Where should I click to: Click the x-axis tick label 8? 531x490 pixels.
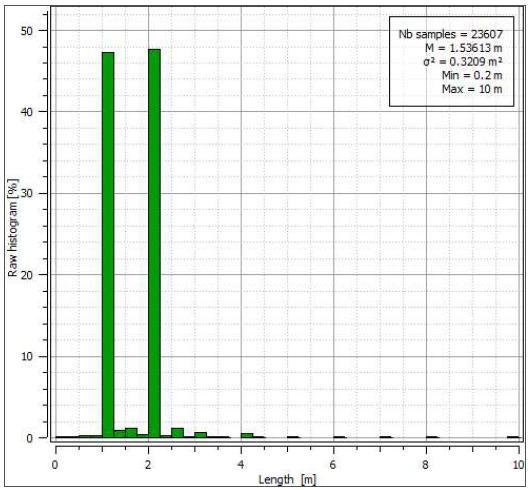point(426,465)
